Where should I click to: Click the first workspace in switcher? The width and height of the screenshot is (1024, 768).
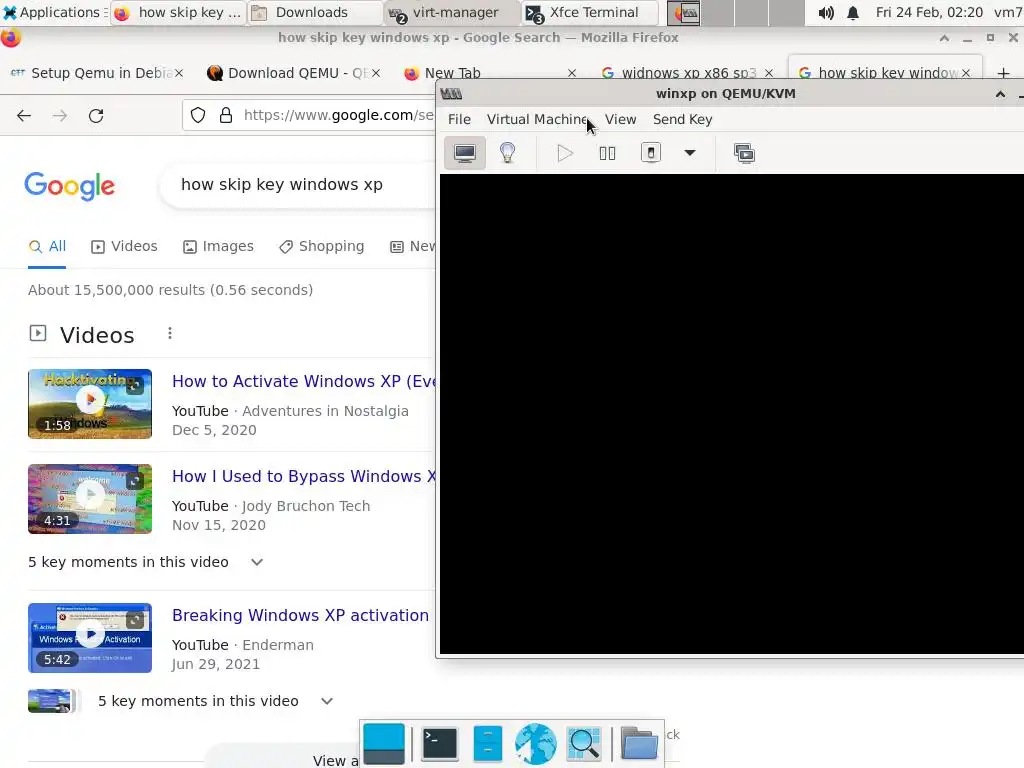tap(684, 12)
